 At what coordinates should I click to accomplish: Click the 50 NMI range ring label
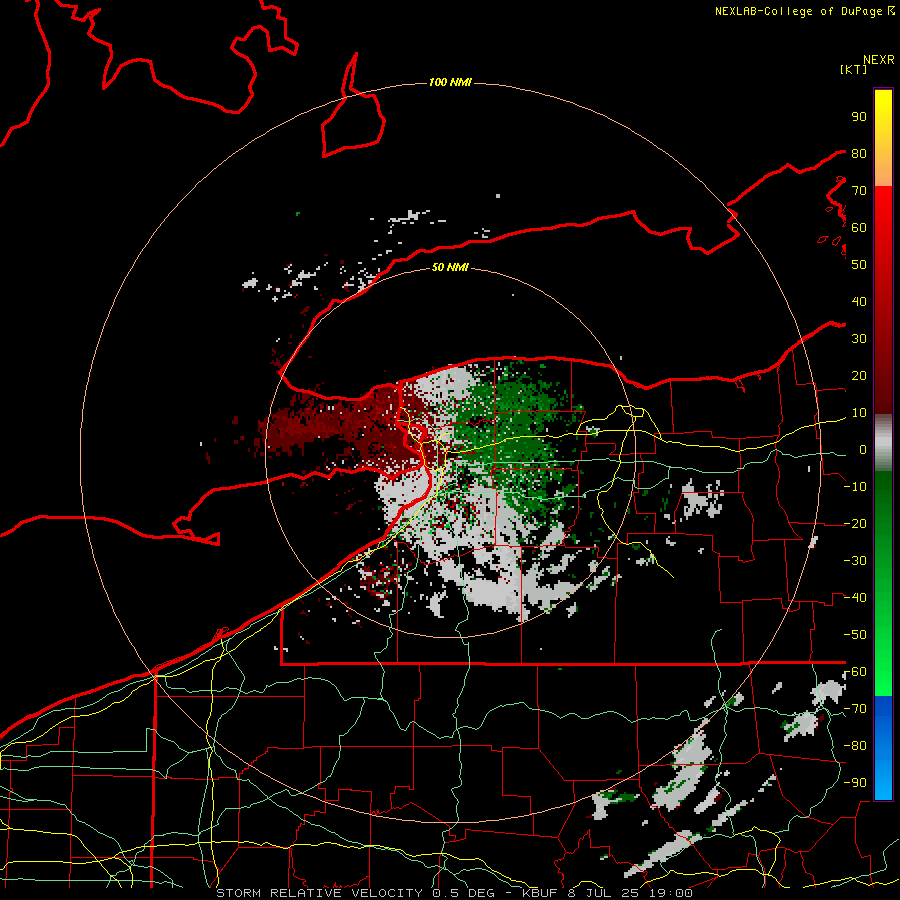tap(450, 267)
